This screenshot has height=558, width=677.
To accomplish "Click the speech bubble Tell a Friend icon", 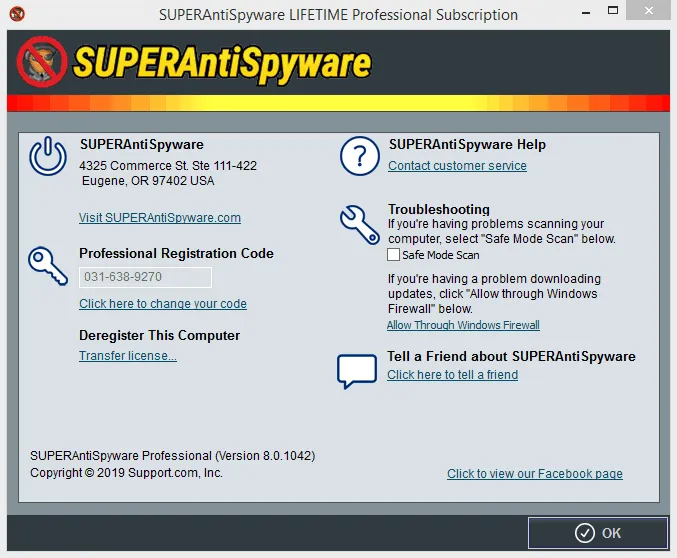I will 357,371.
